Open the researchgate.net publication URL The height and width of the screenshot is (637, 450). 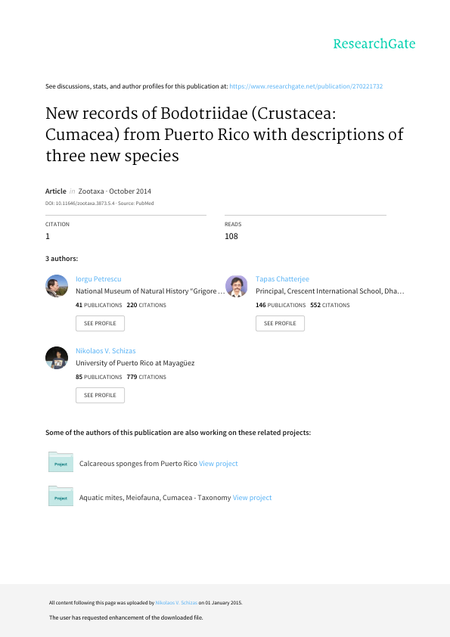pyautogui.click(x=306, y=86)
